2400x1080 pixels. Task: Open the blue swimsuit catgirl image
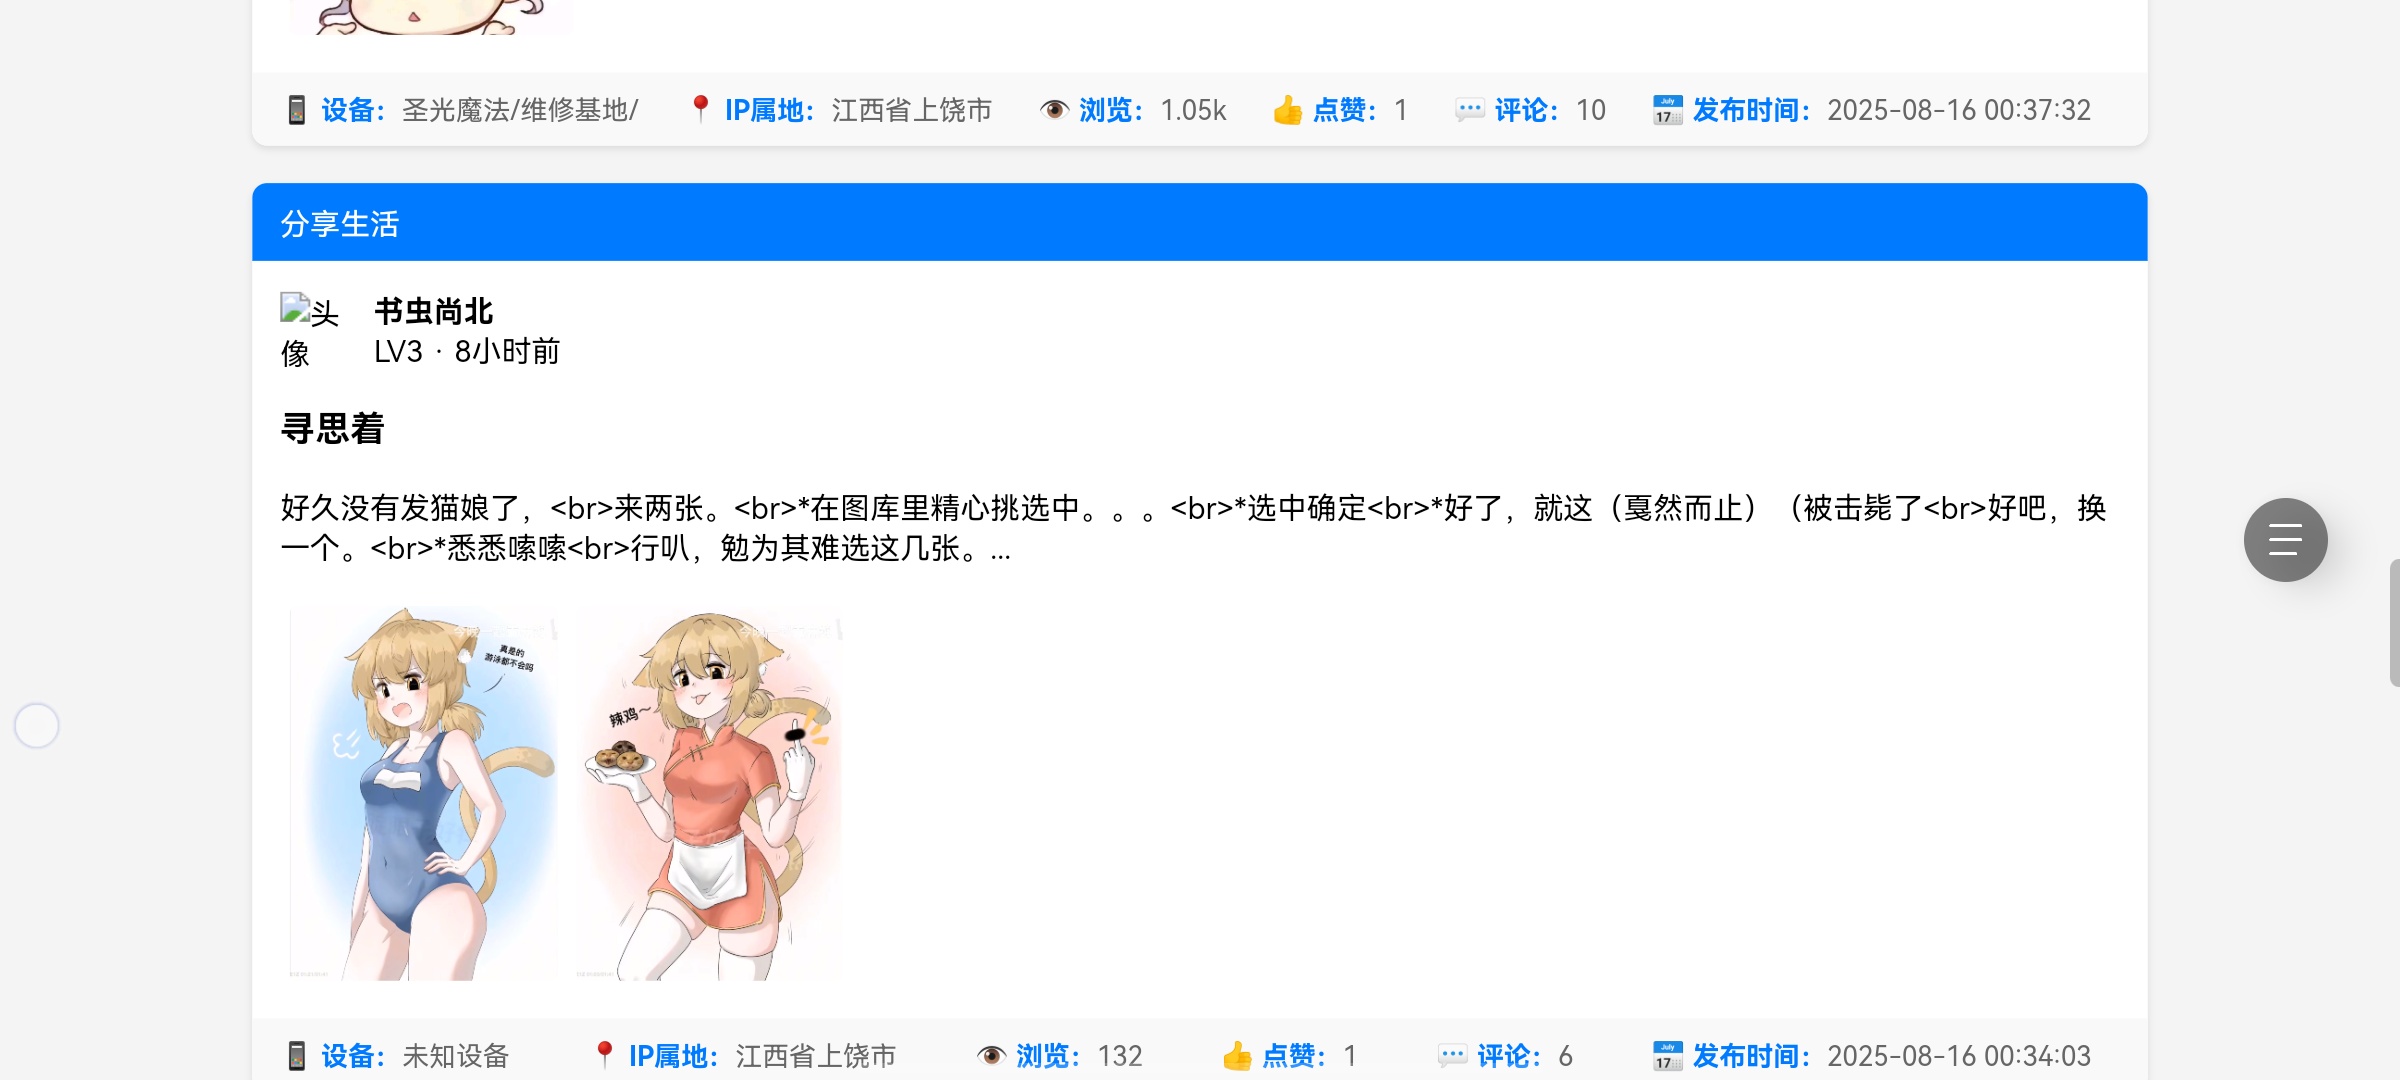point(424,793)
